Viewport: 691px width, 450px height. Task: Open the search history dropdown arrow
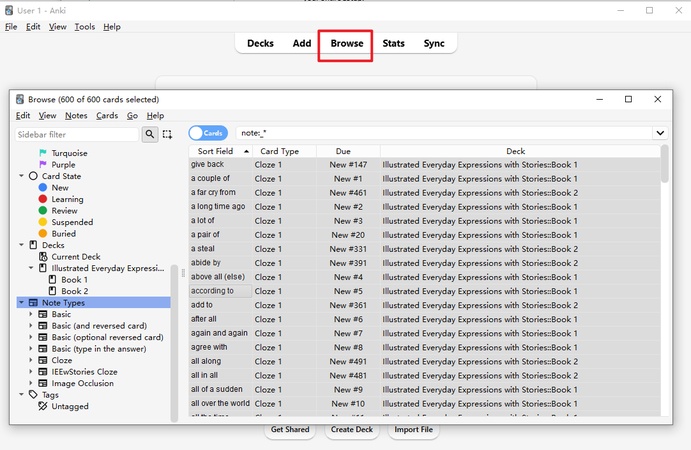[660, 133]
